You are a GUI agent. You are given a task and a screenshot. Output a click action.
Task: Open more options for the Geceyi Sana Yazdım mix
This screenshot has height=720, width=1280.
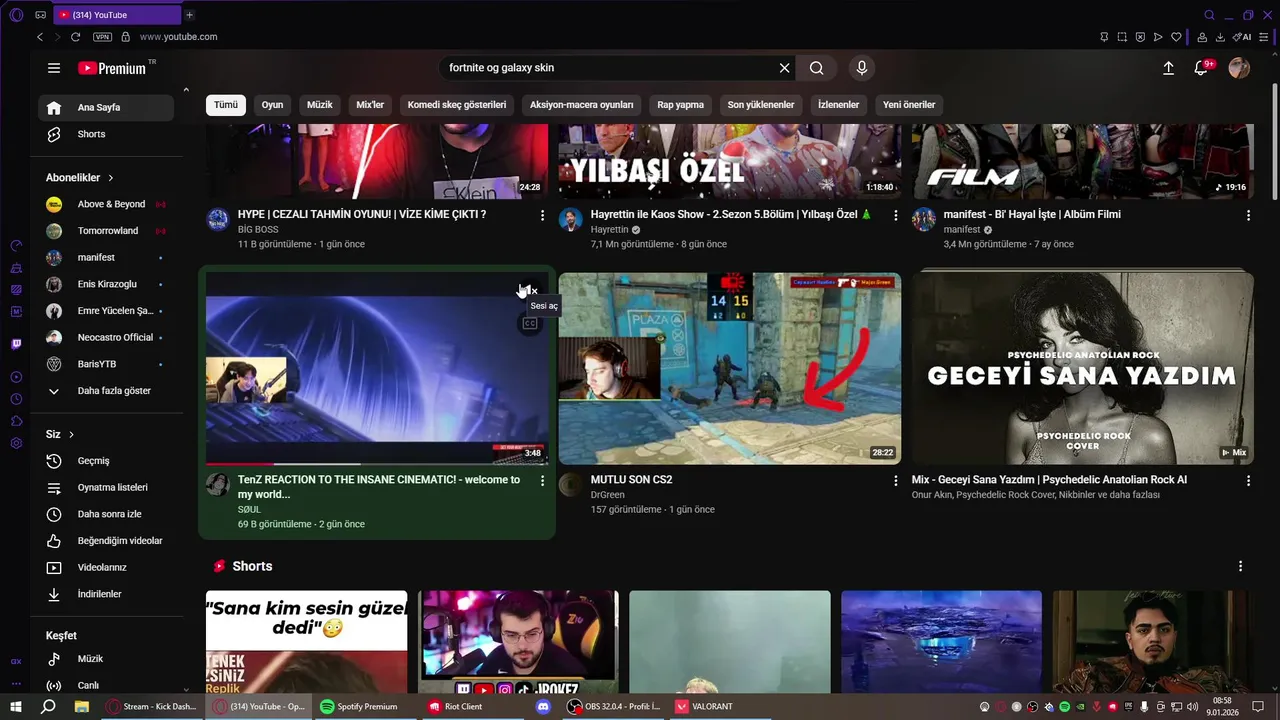tap(1248, 481)
